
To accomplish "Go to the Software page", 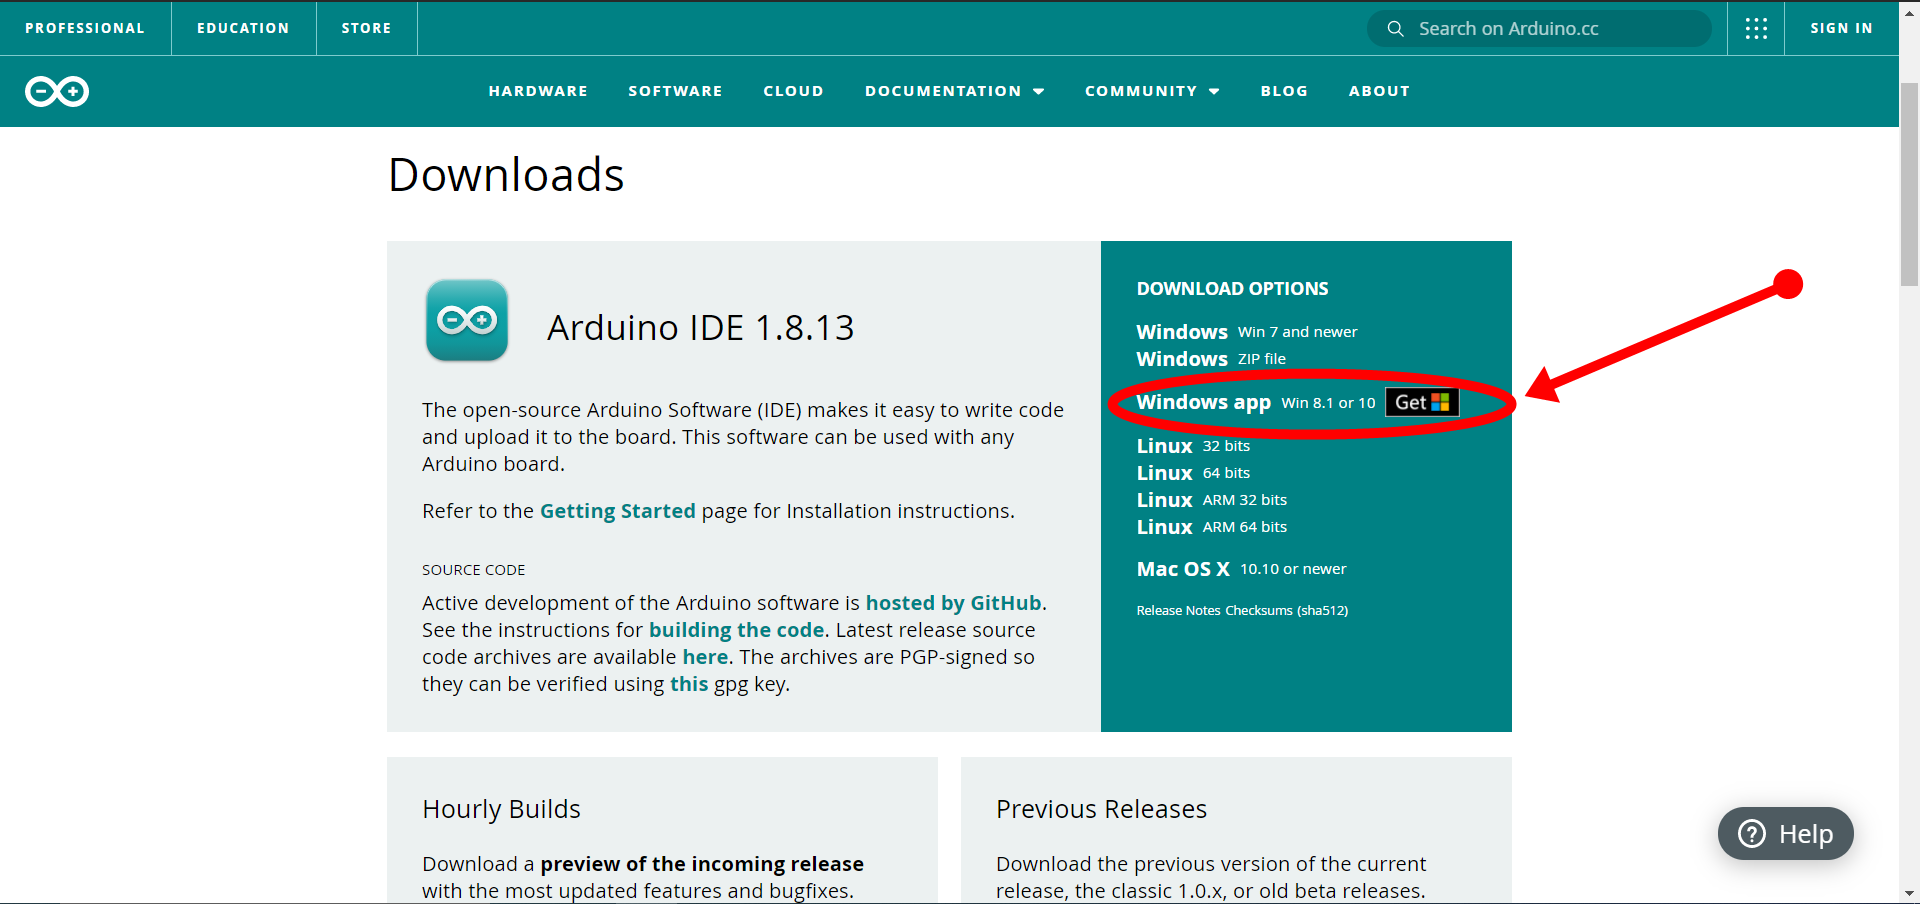I will click(x=675, y=91).
